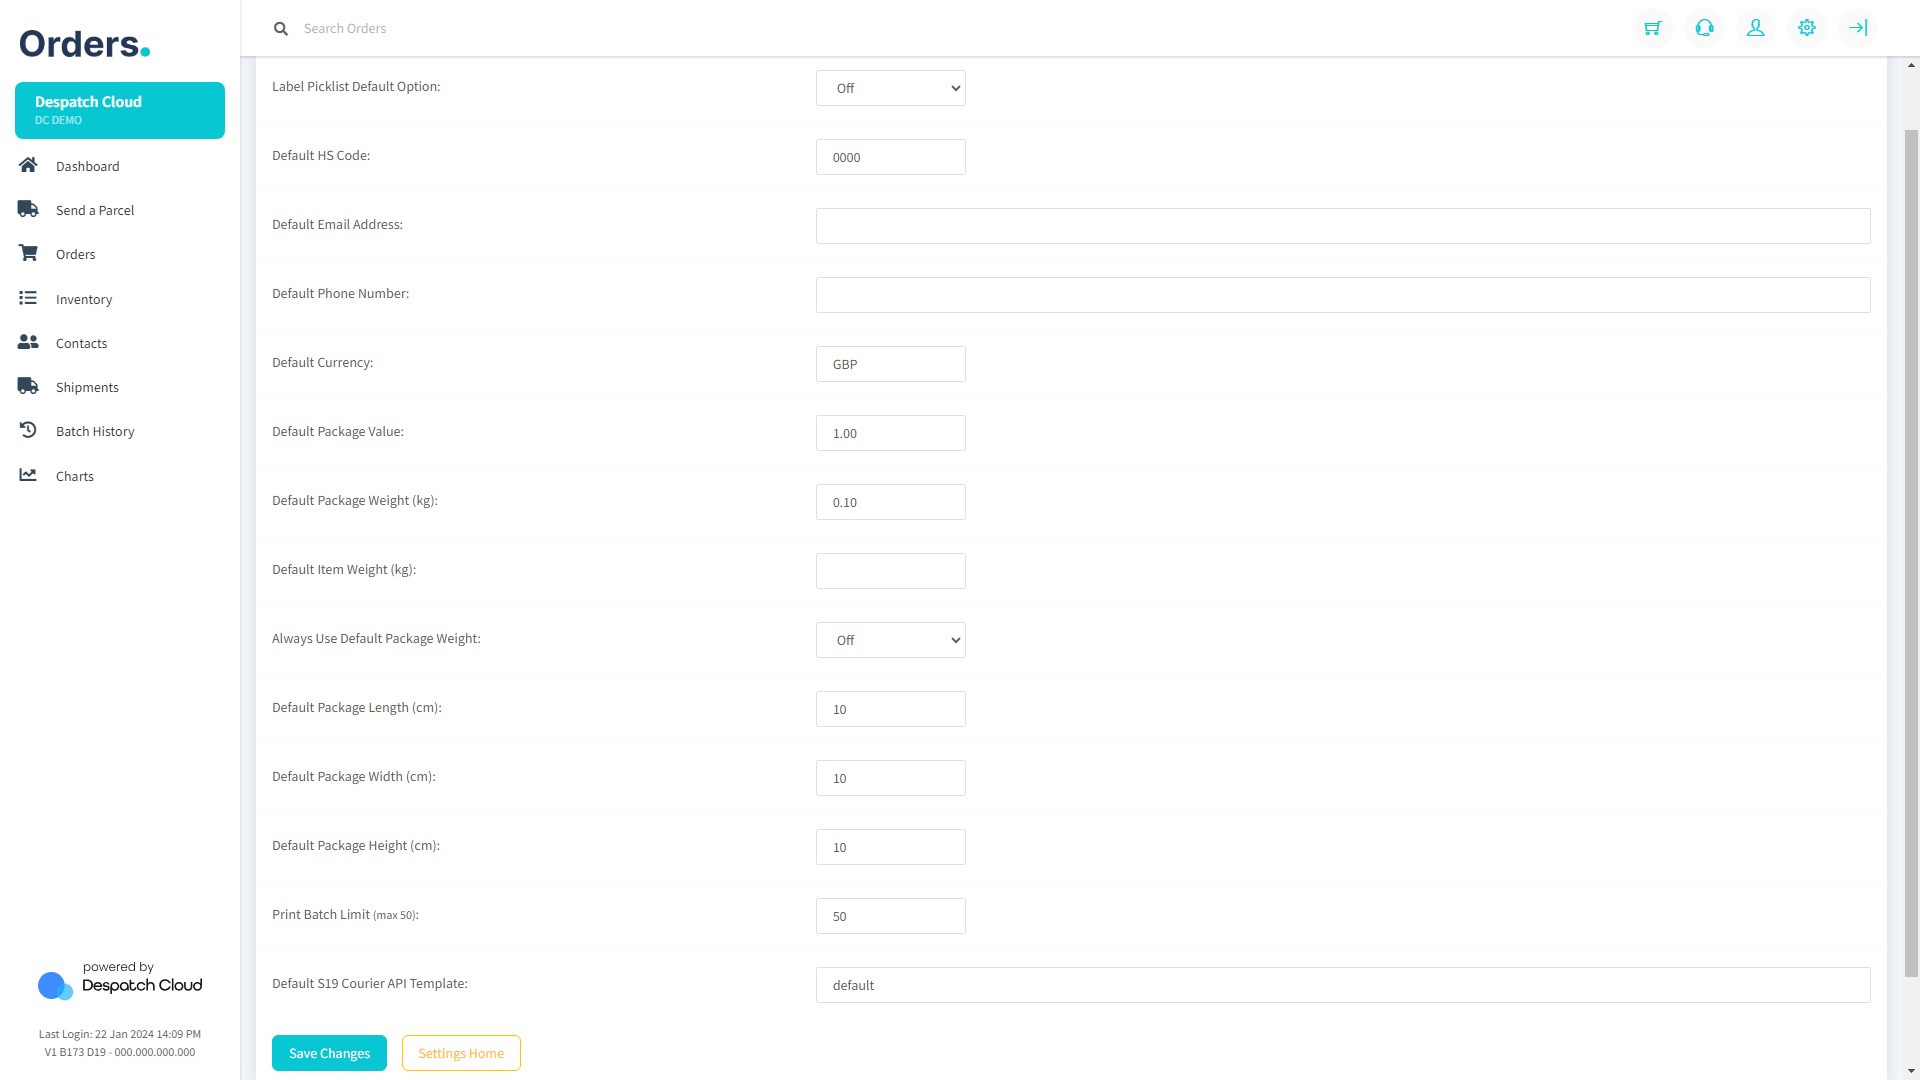Click the Batch History clock icon

(x=28, y=430)
